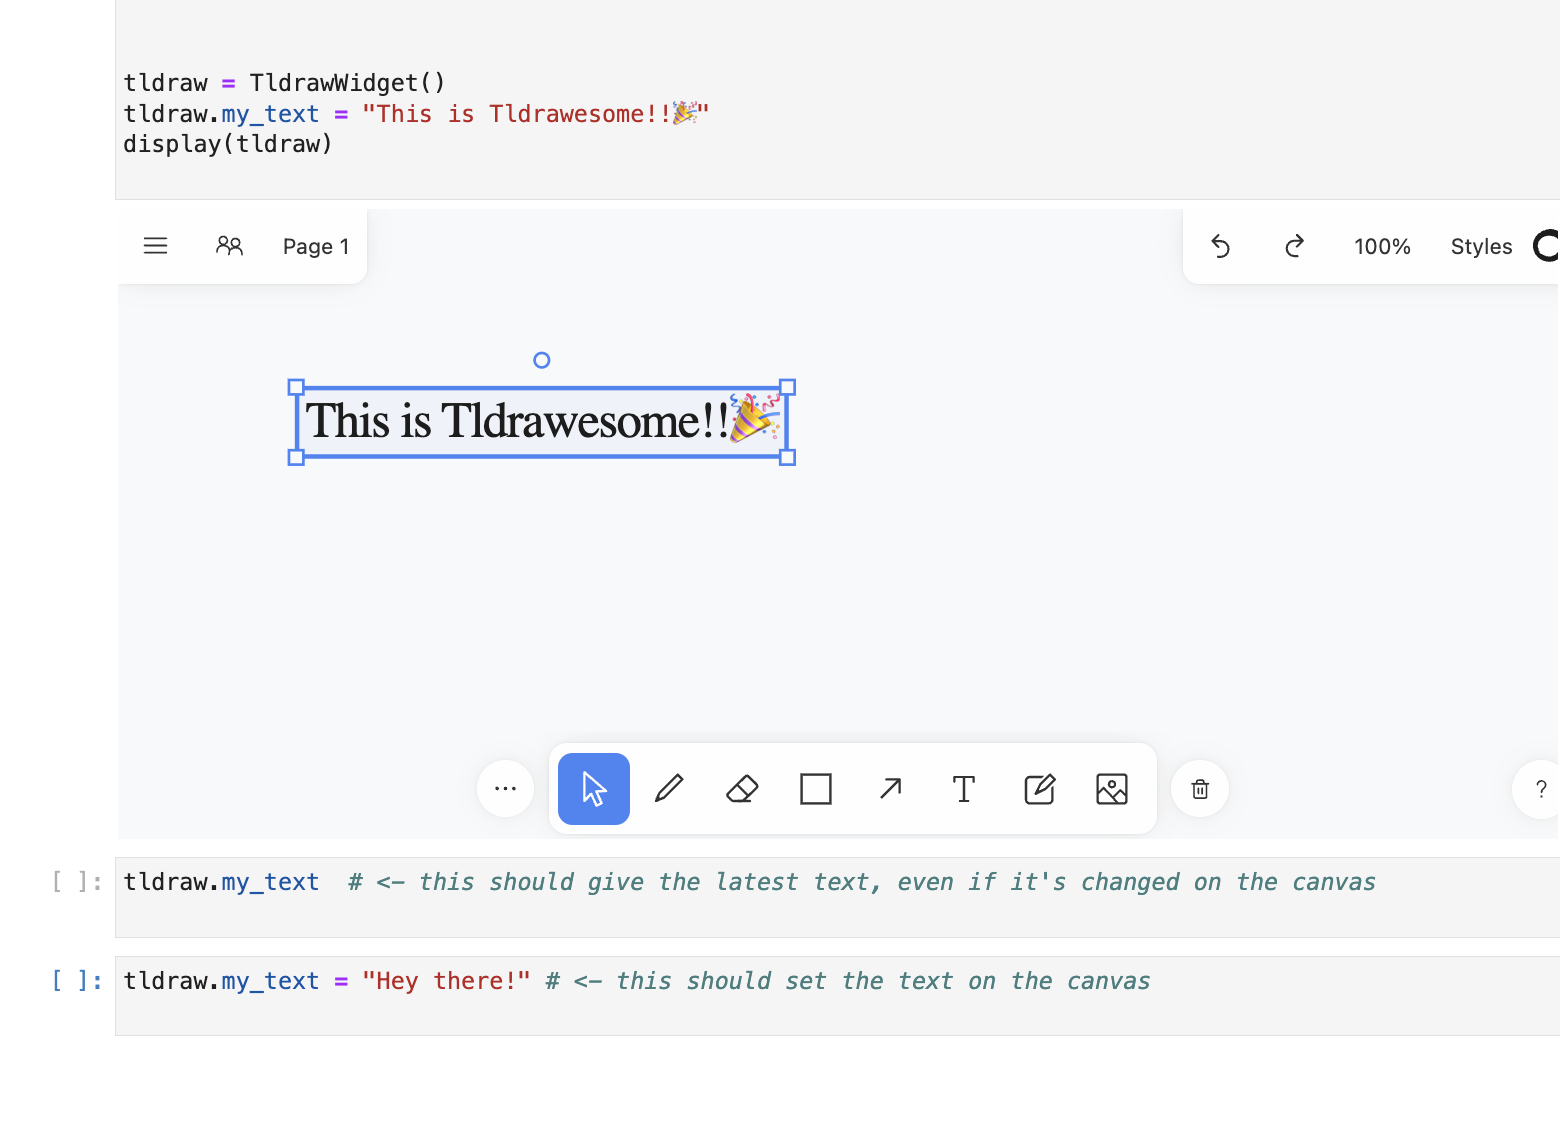Activate the Text tool
This screenshot has height=1122, width=1560.
(x=963, y=789)
